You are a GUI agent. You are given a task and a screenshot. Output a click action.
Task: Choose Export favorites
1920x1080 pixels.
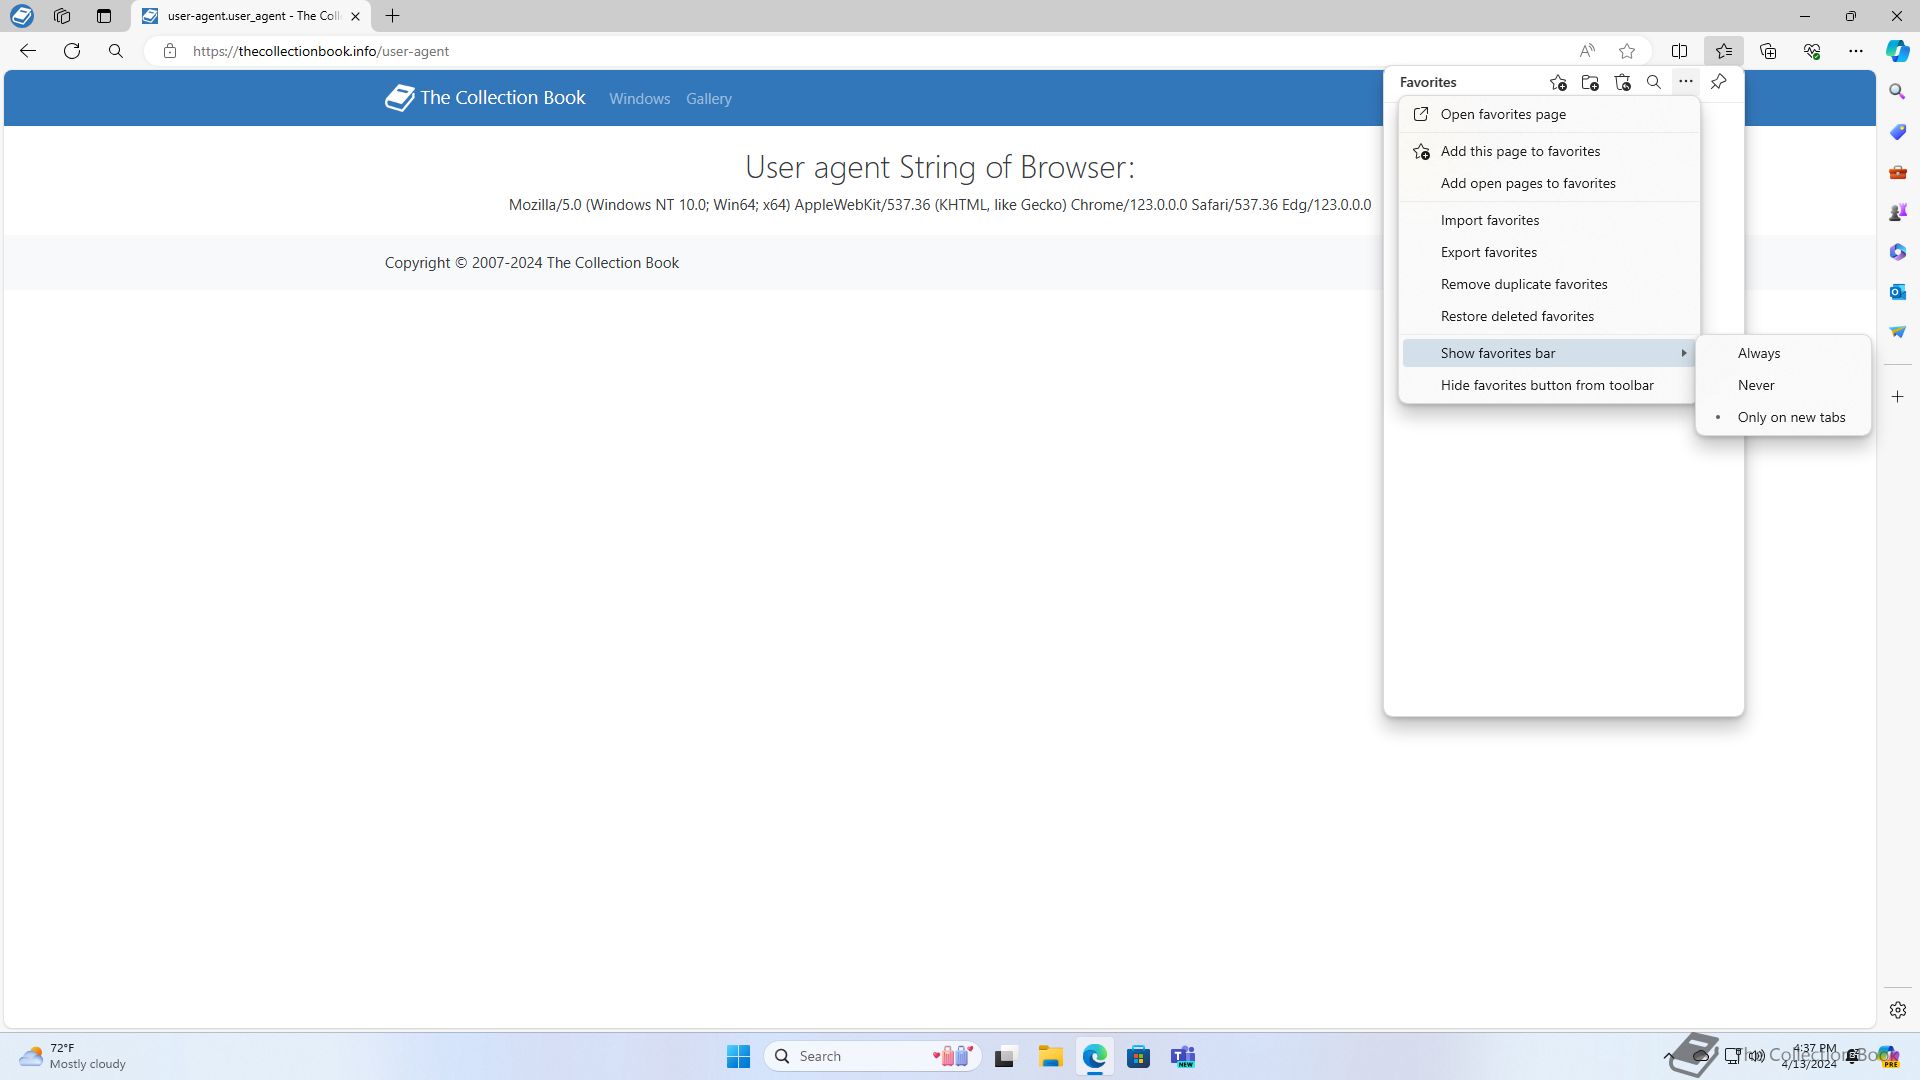[1549, 252]
